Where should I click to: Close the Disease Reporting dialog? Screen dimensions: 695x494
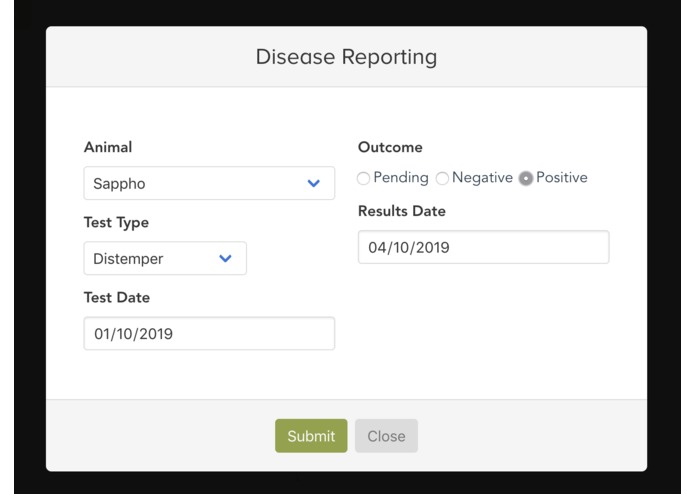pos(386,436)
